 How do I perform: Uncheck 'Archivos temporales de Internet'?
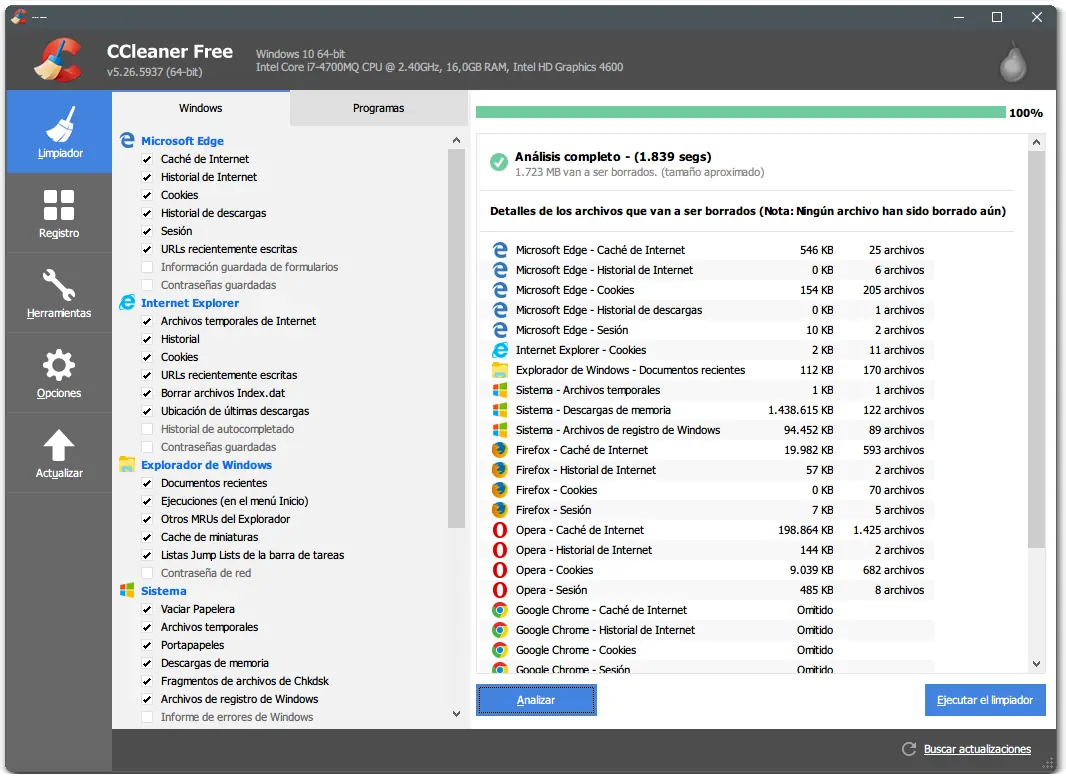(x=146, y=321)
